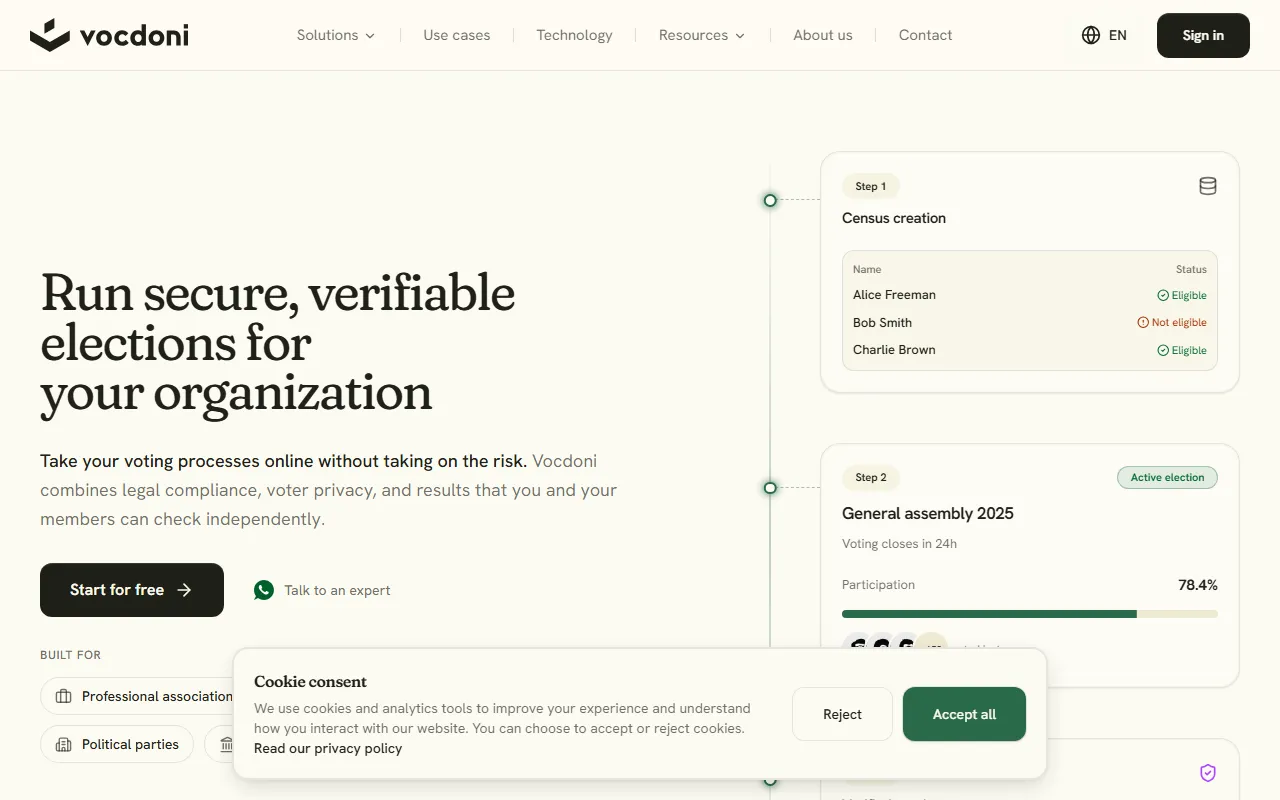This screenshot has height=800, width=1280.
Task: Select the Charlie Brown row
Action: coord(1030,350)
